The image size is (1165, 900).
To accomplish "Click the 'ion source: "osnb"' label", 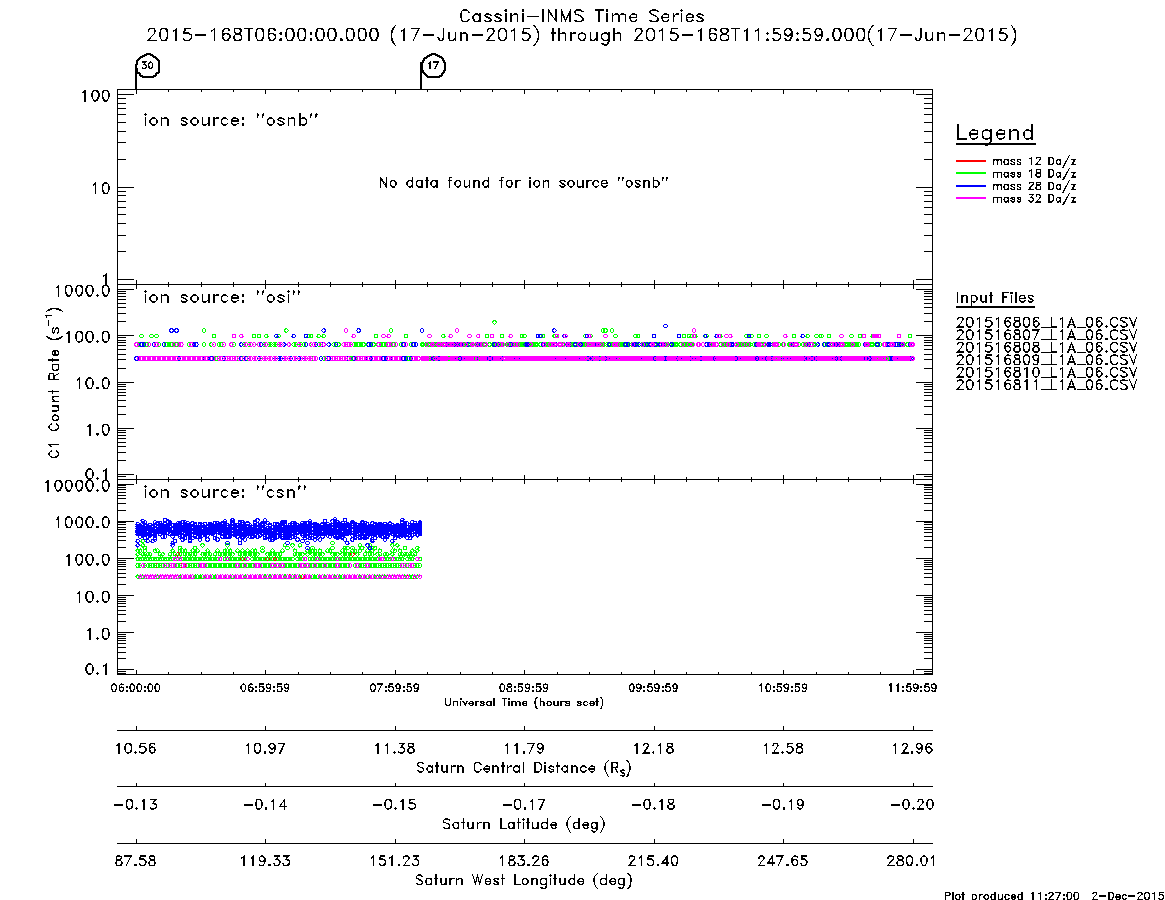I will point(231,120).
